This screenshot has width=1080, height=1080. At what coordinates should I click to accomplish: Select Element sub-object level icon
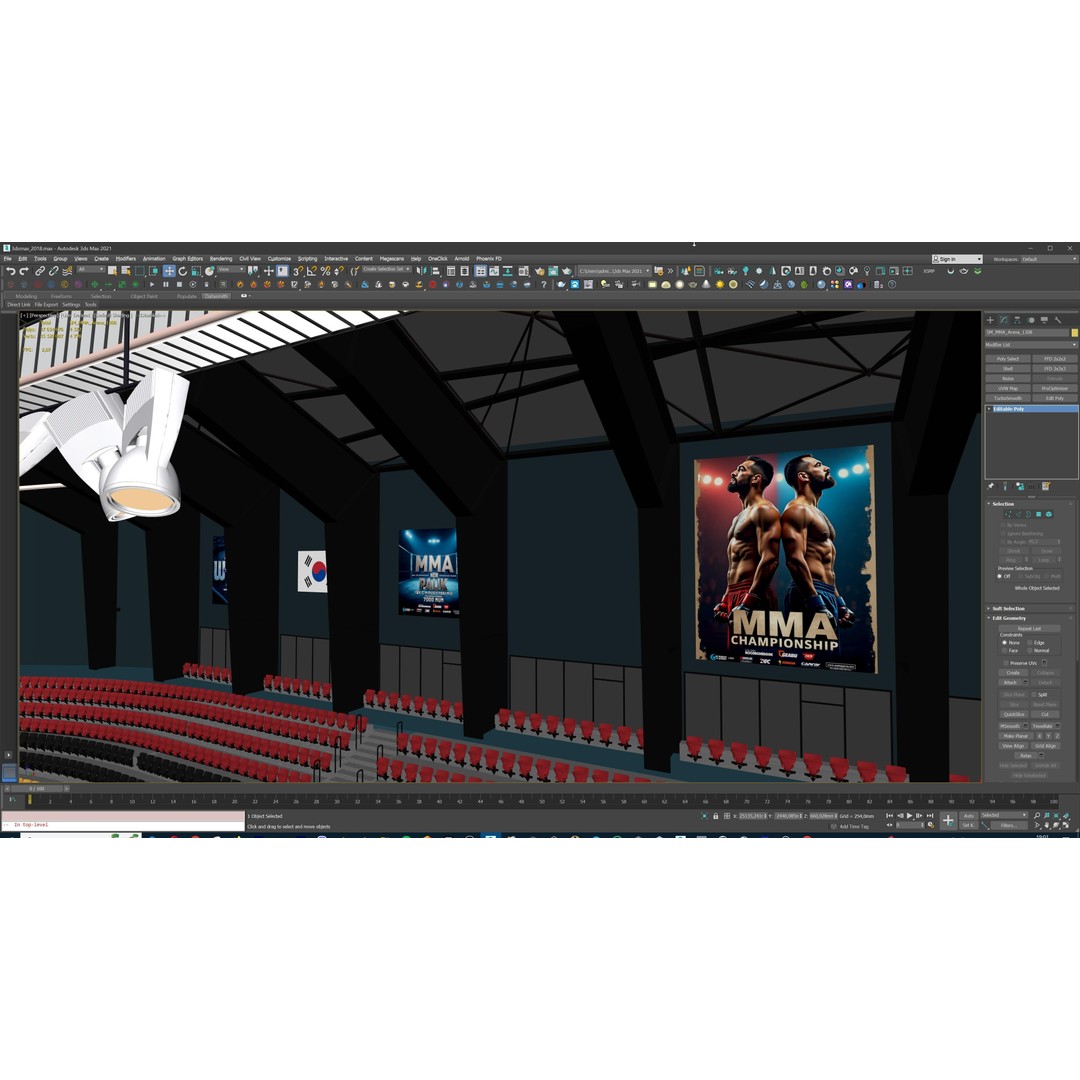point(1048,515)
